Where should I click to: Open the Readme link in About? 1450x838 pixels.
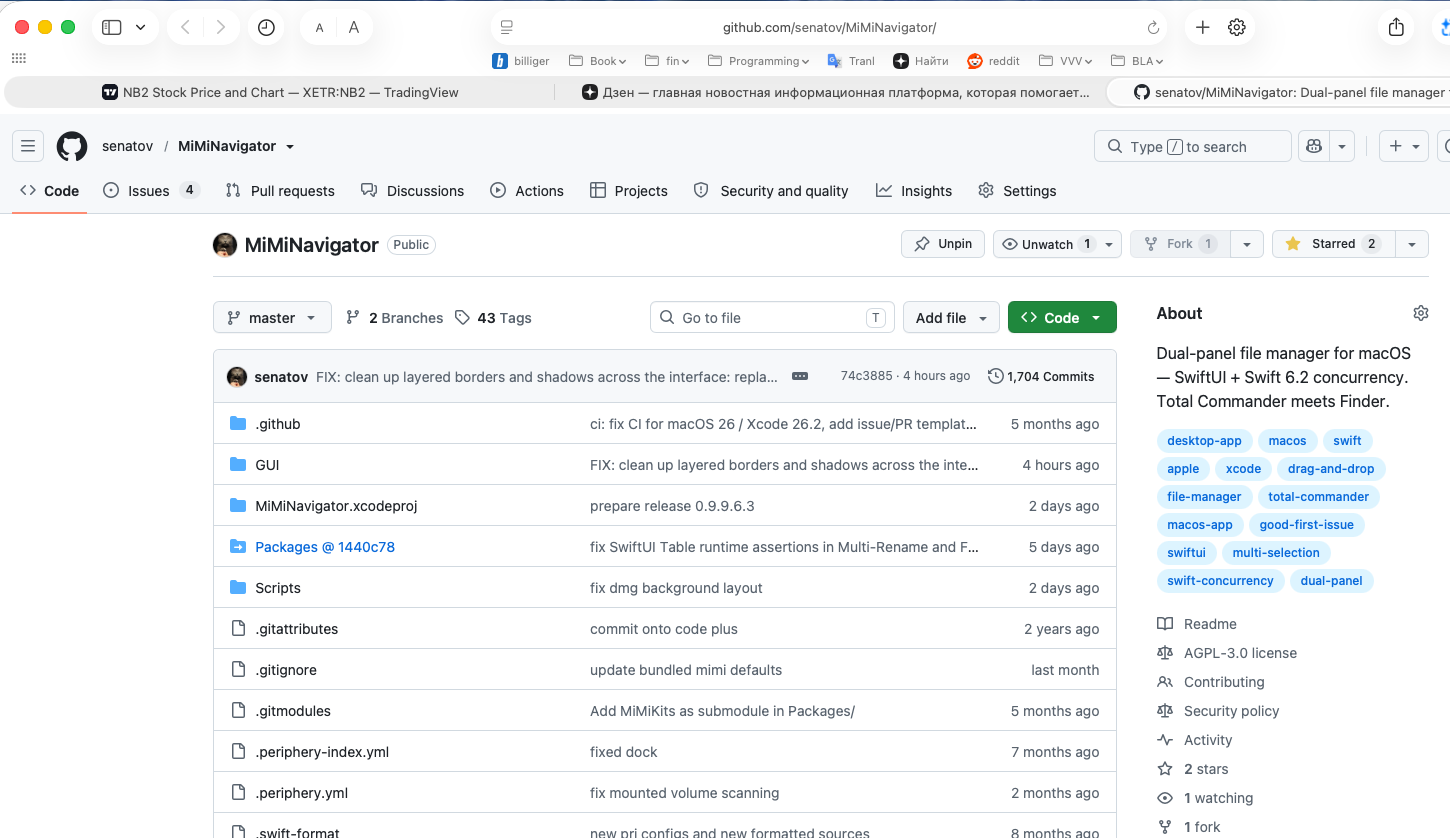click(x=1197, y=624)
